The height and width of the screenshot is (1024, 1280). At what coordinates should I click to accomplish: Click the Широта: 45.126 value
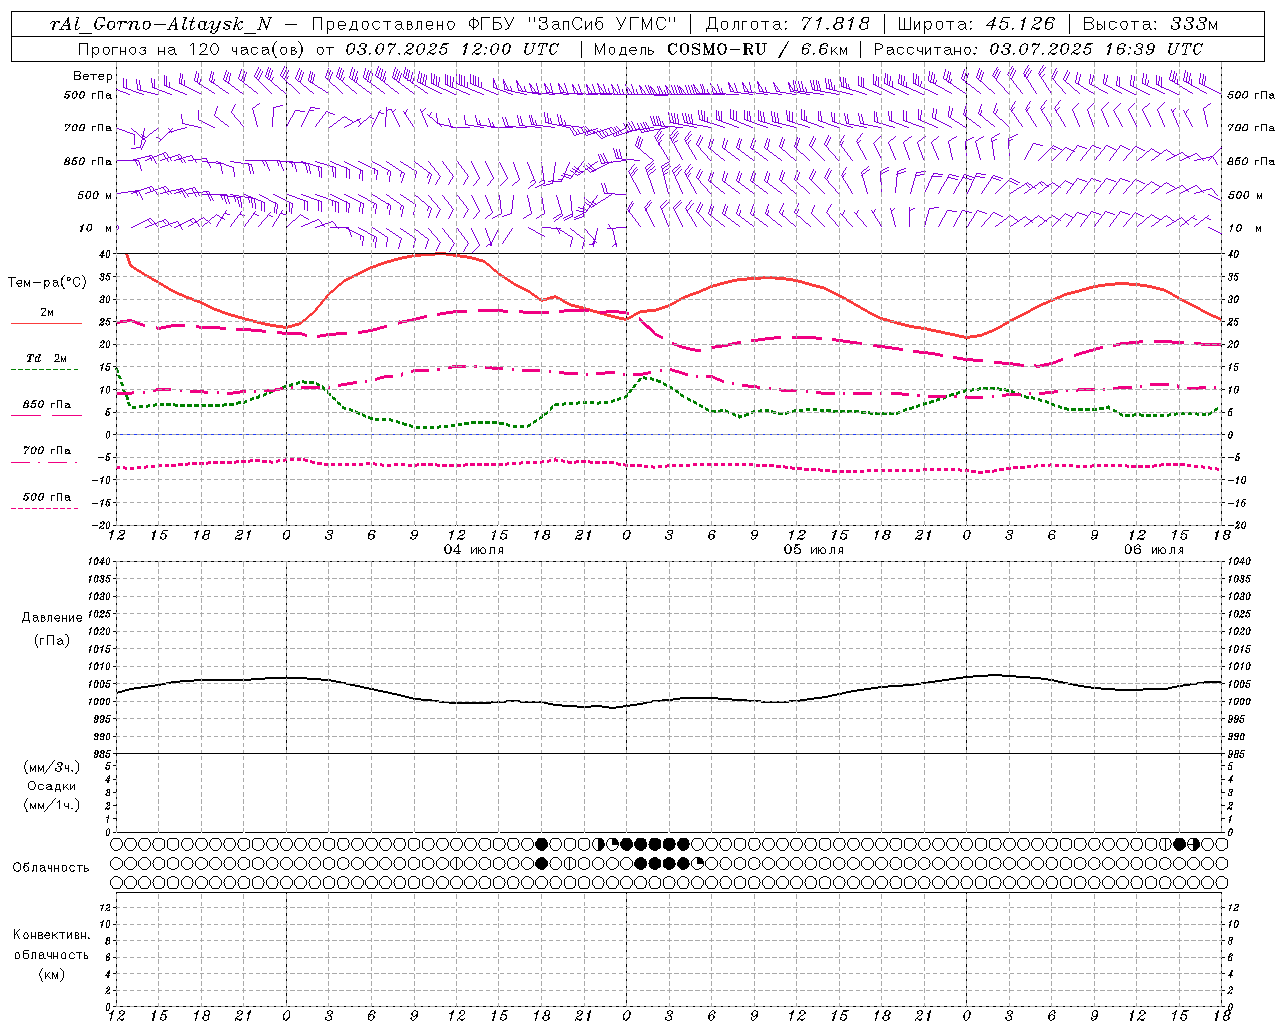tap(976, 24)
